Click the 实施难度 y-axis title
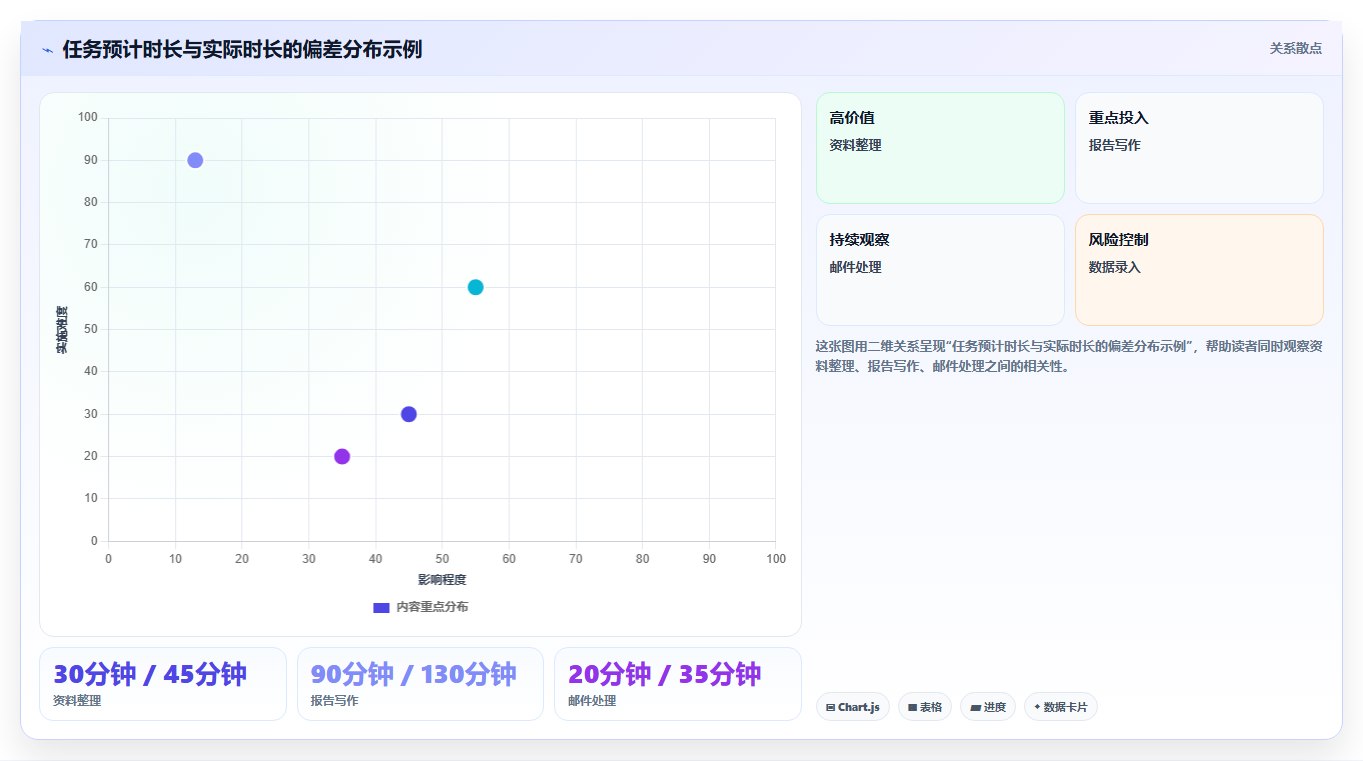This screenshot has width=1363, height=761. (x=62, y=330)
